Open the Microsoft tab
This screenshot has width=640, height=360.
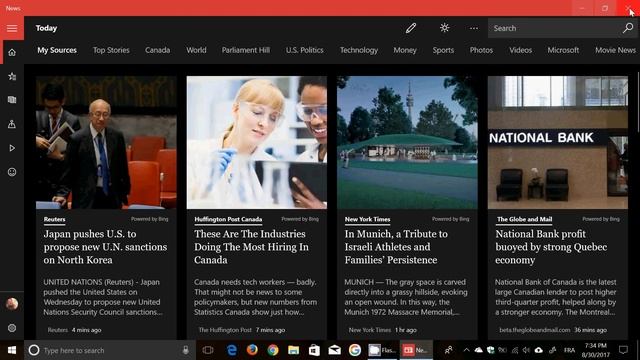click(x=563, y=50)
